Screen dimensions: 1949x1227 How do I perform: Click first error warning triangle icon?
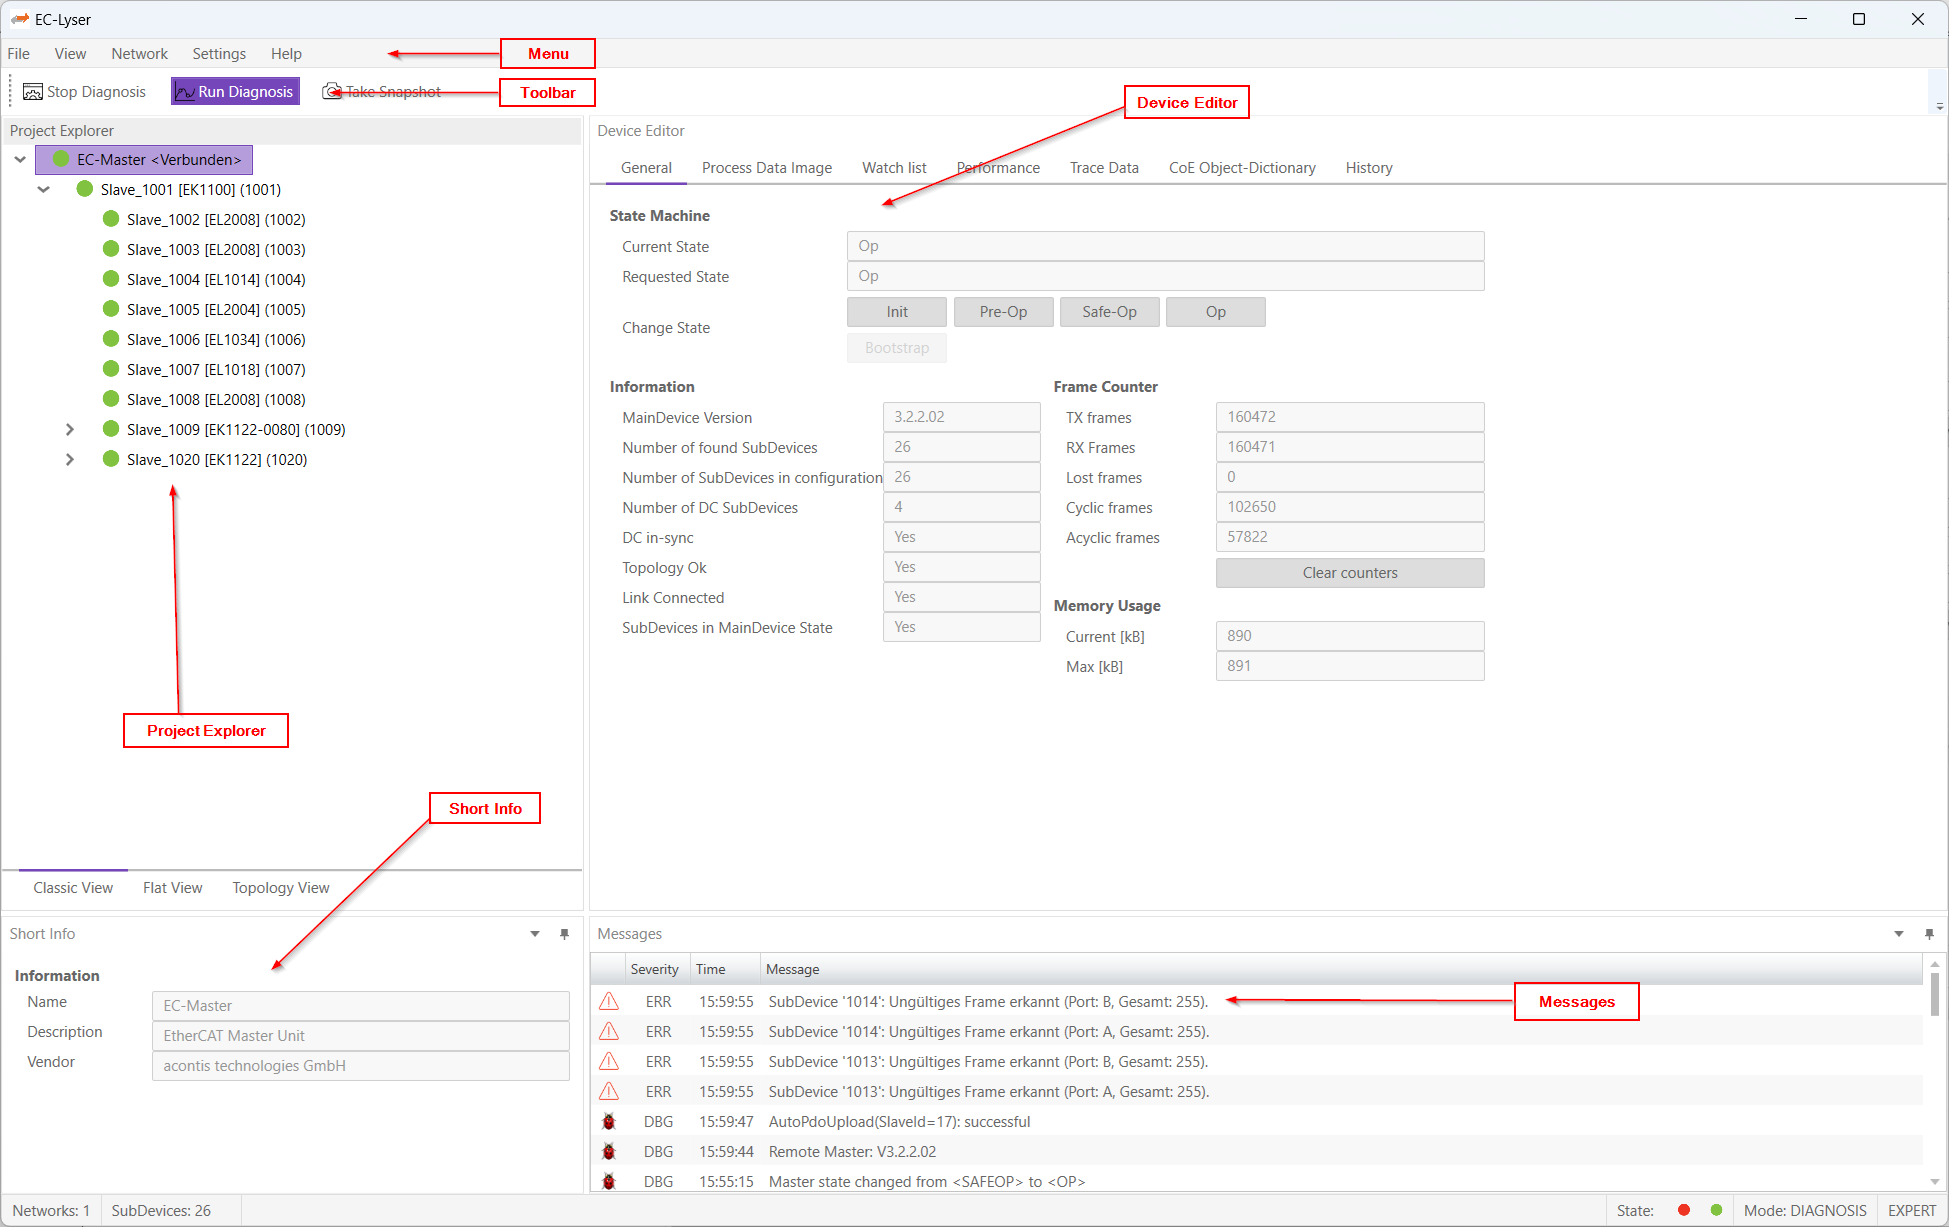(x=609, y=1001)
